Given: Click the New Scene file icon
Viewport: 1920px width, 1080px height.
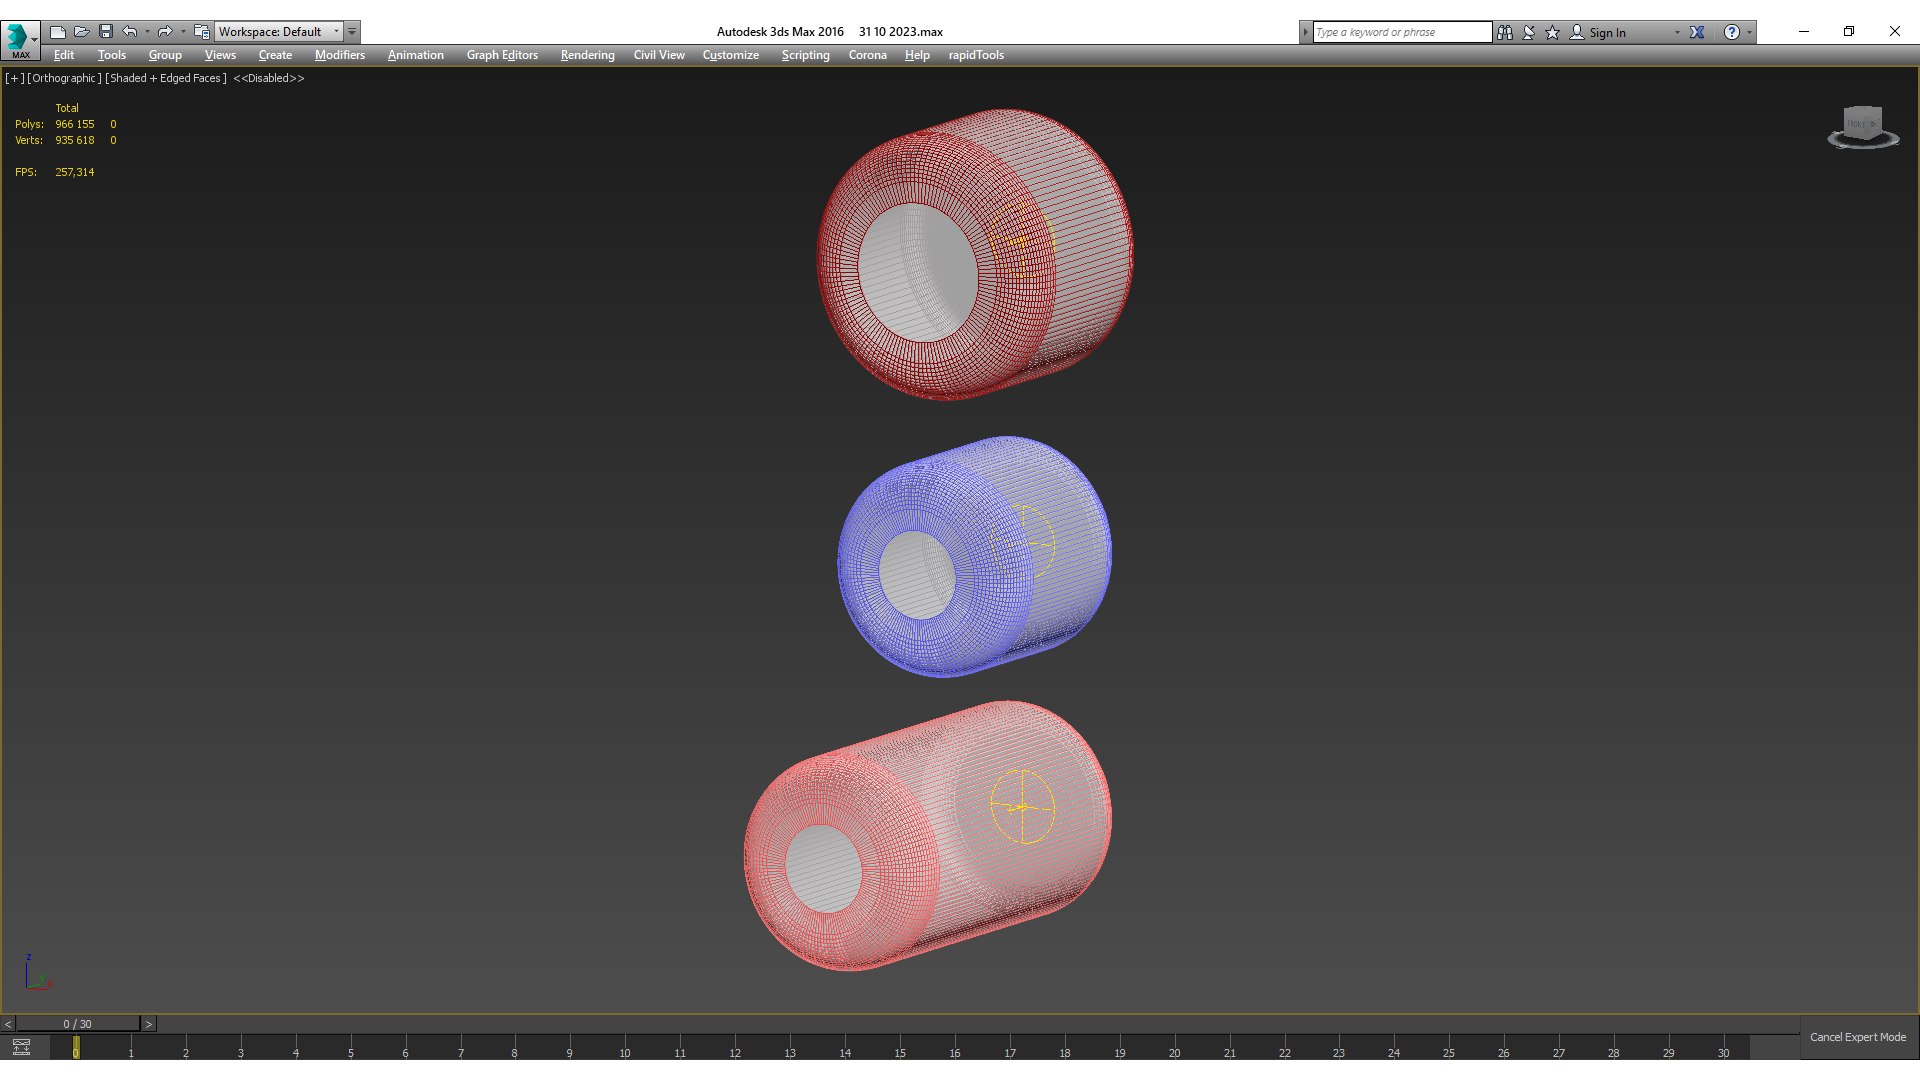Looking at the screenshot, I should point(58,32).
